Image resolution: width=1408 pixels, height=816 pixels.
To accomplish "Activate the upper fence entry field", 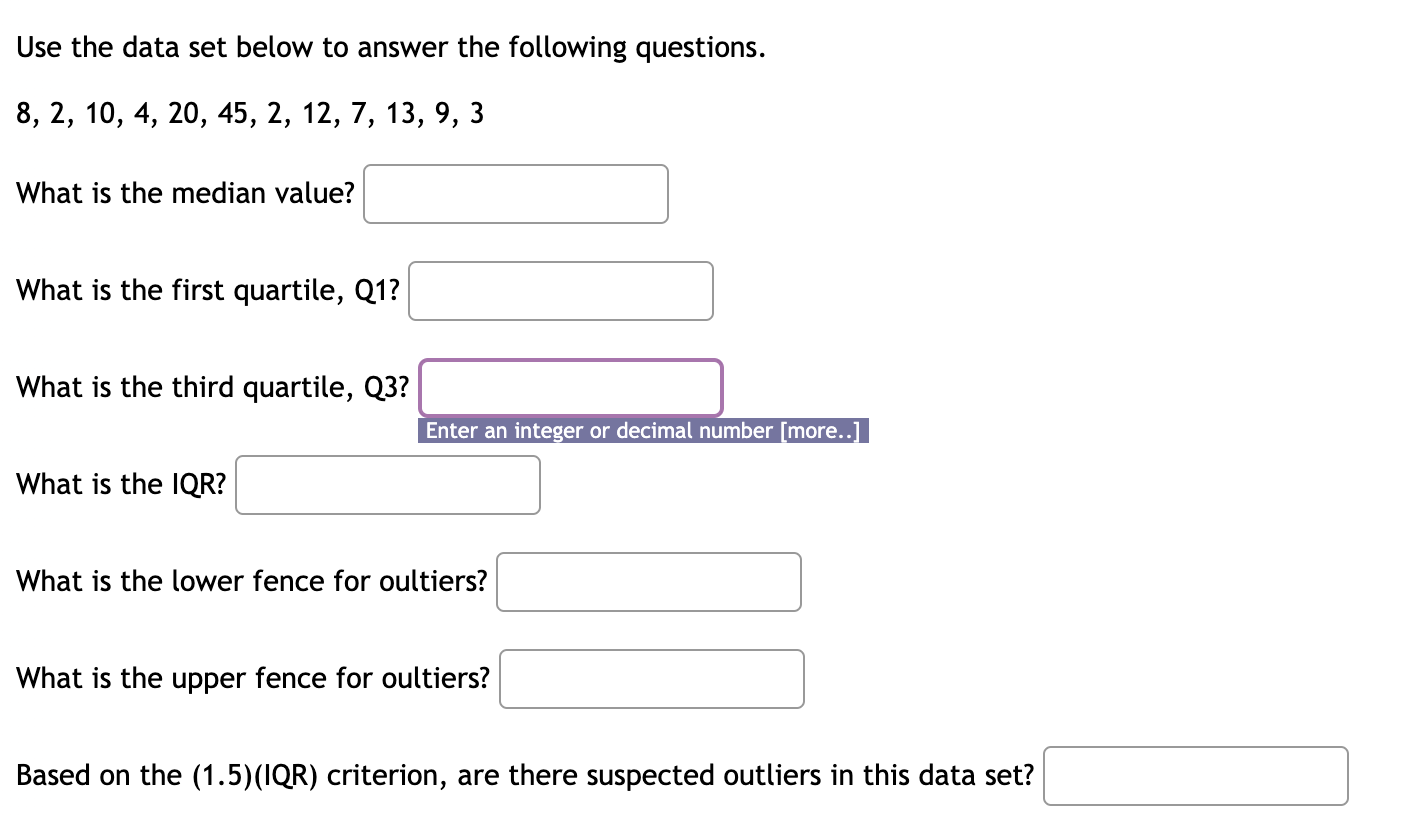I will pyautogui.click(x=651, y=679).
